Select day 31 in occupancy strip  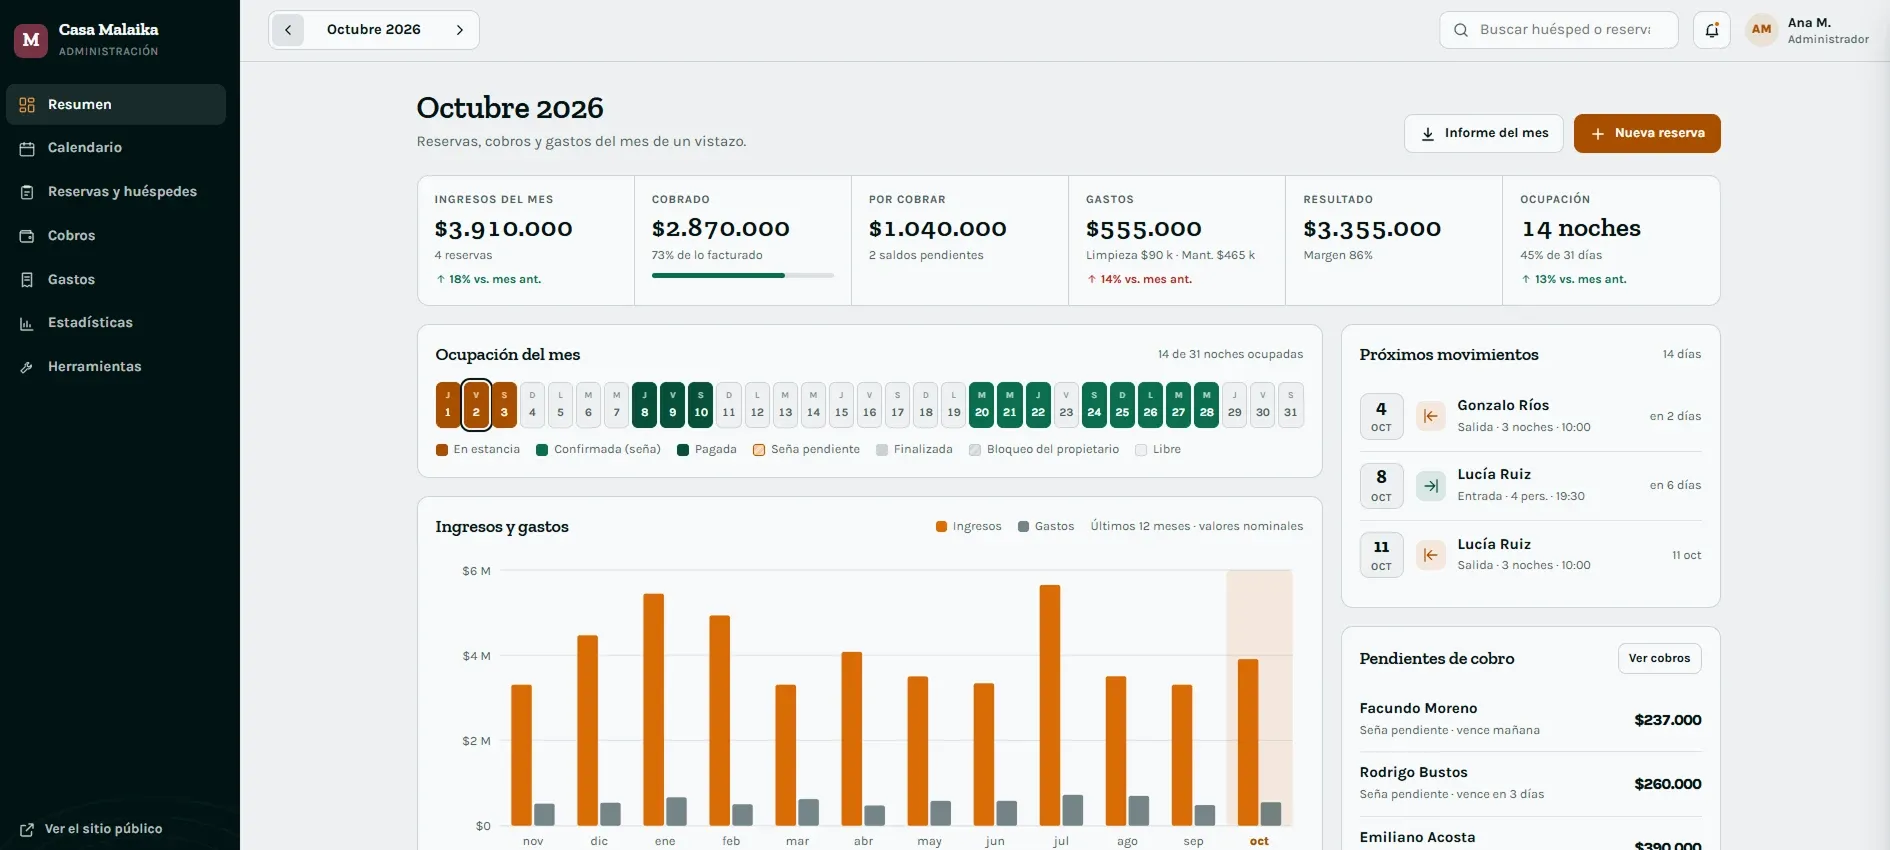pos(1291,405)
